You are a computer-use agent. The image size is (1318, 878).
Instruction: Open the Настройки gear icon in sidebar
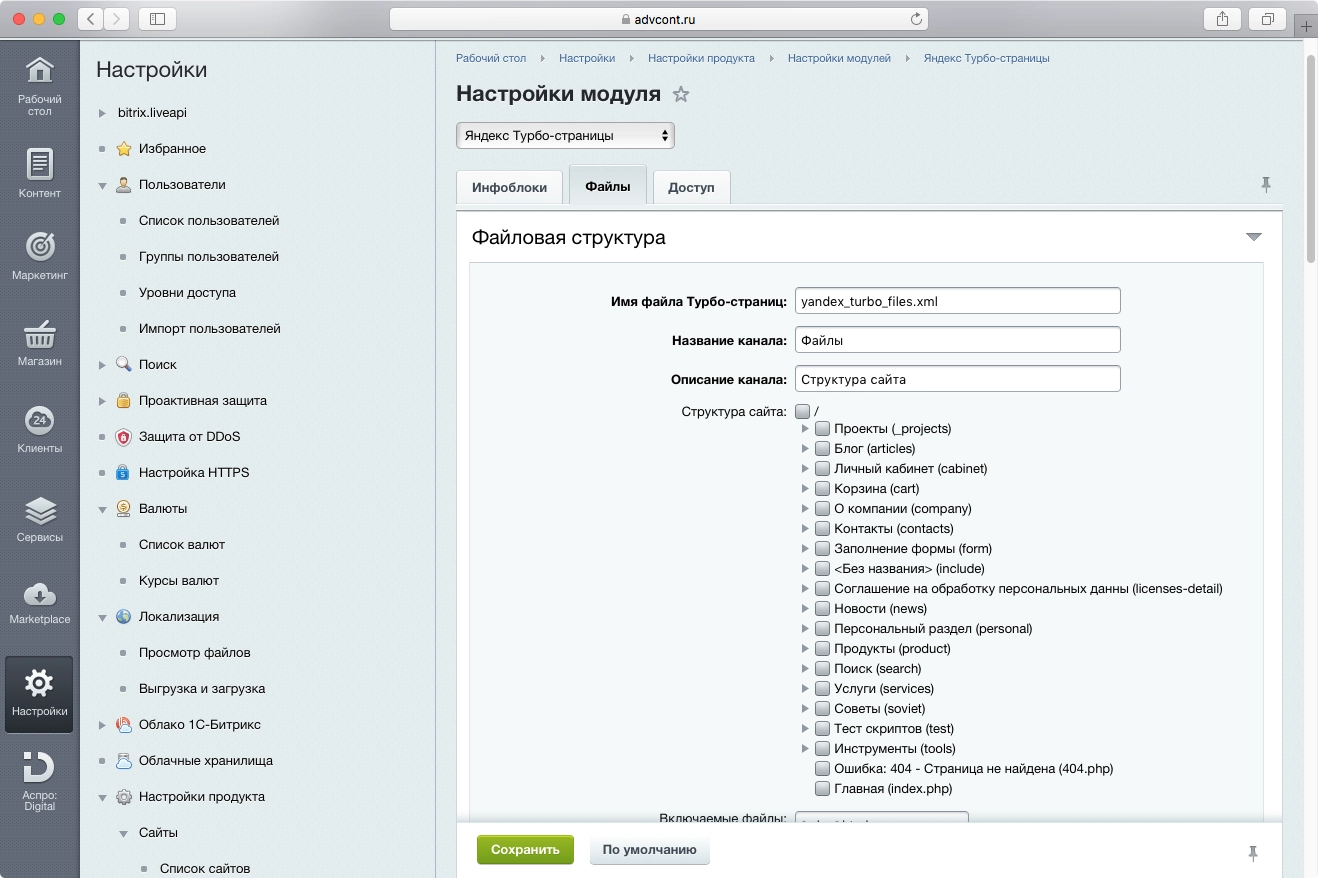39,684
